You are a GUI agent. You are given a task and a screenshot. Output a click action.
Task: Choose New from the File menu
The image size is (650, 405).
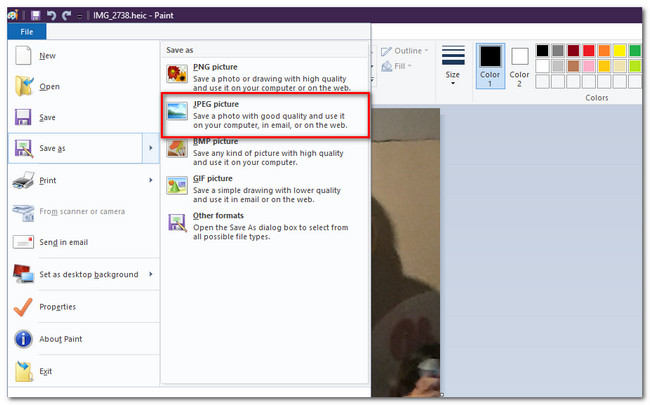[83, 56]
